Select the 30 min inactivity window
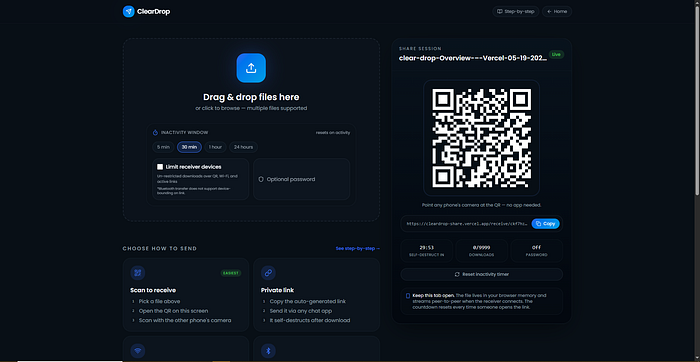The width and height of the screenshot is (700, 362). 189,147
